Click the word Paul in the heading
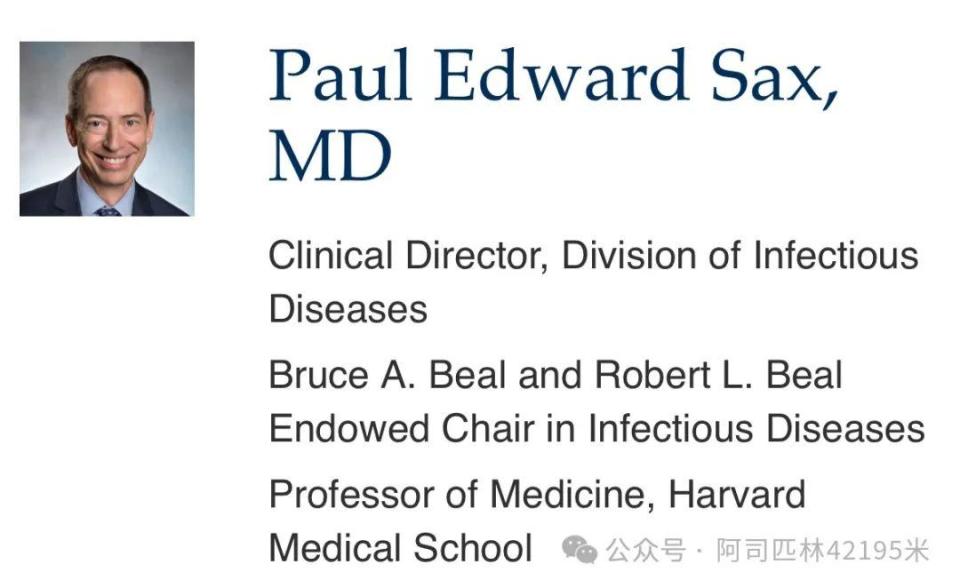960x588 pixels. point(340,76)
